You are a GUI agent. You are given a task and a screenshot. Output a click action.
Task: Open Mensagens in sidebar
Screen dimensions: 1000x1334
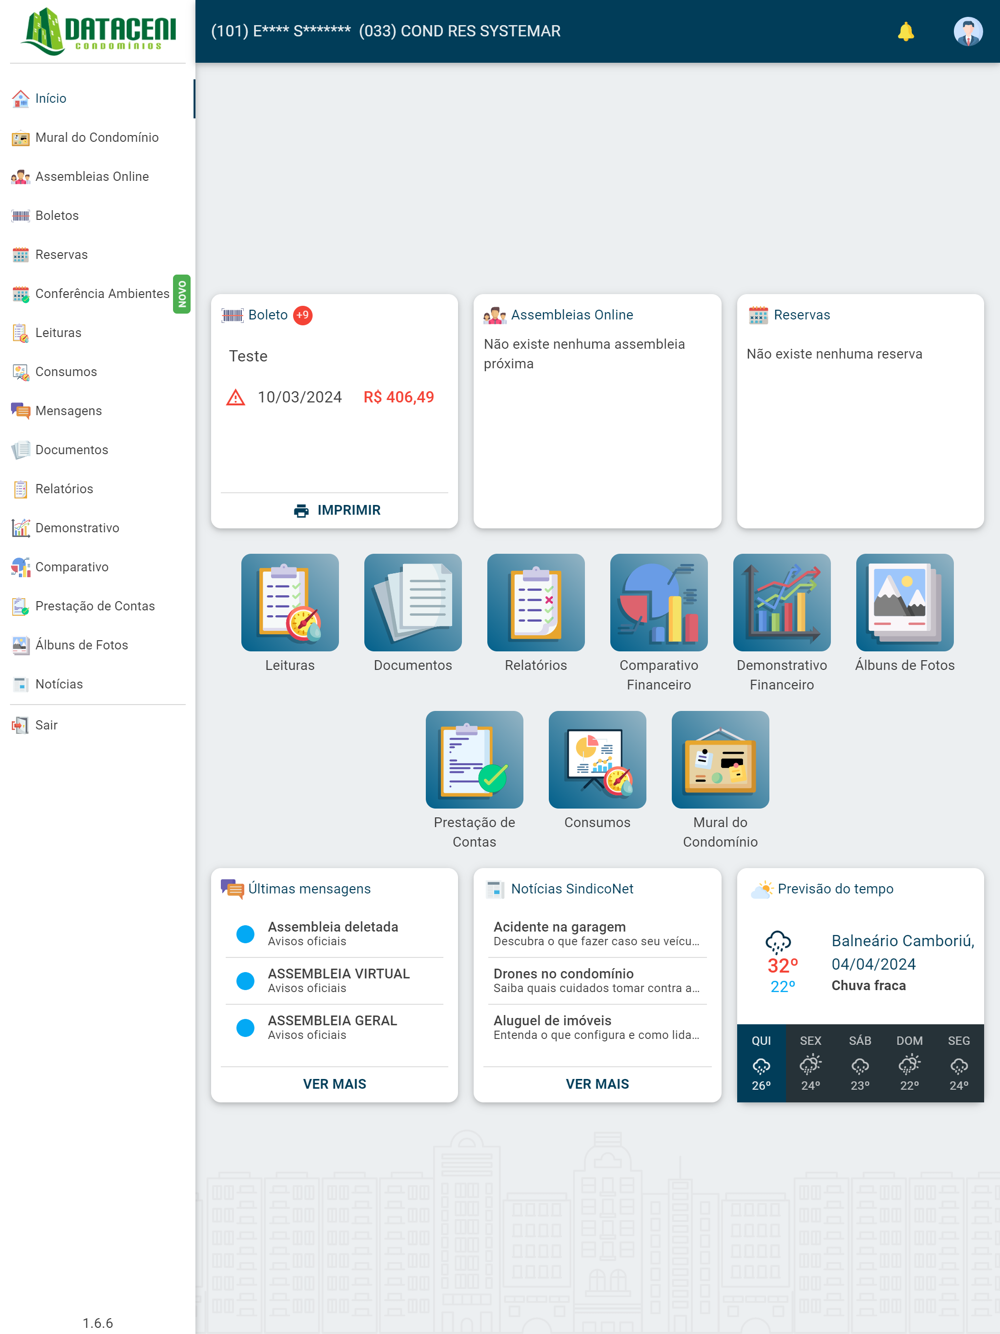point(97,410)
